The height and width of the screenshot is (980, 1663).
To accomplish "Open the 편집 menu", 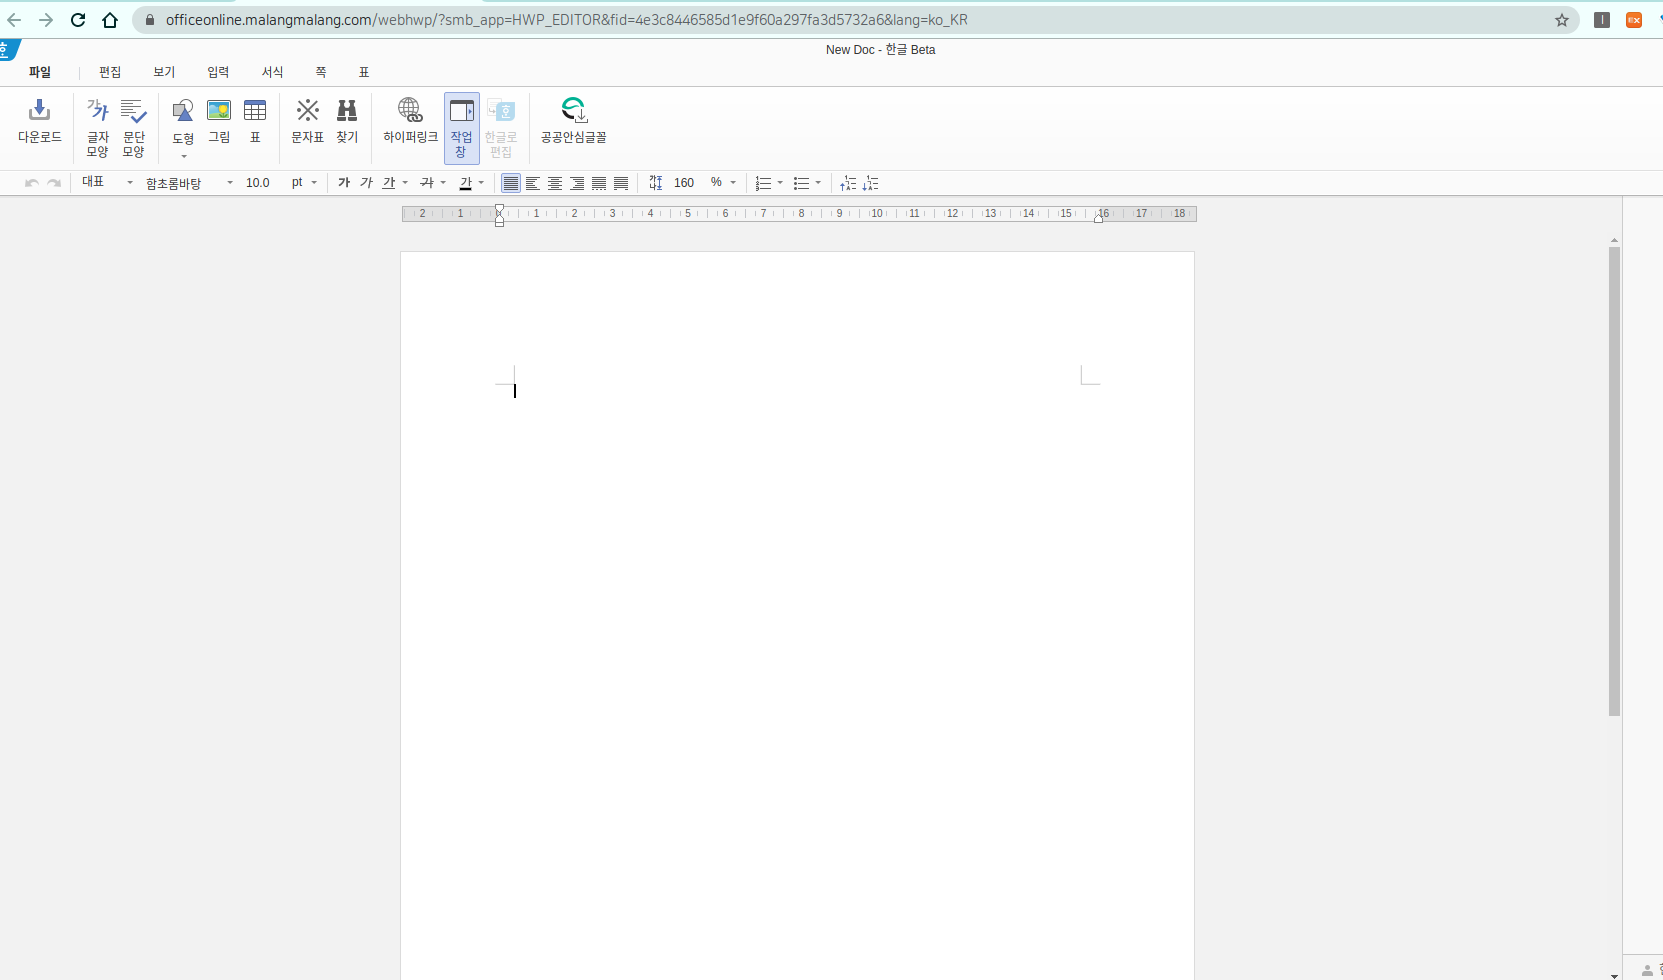I will pos(110,72).
